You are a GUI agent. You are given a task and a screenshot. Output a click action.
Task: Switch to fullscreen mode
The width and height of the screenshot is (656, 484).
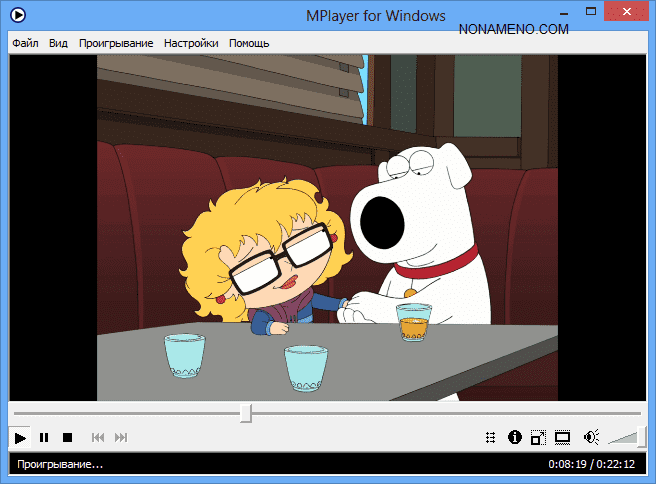(563, 437)
